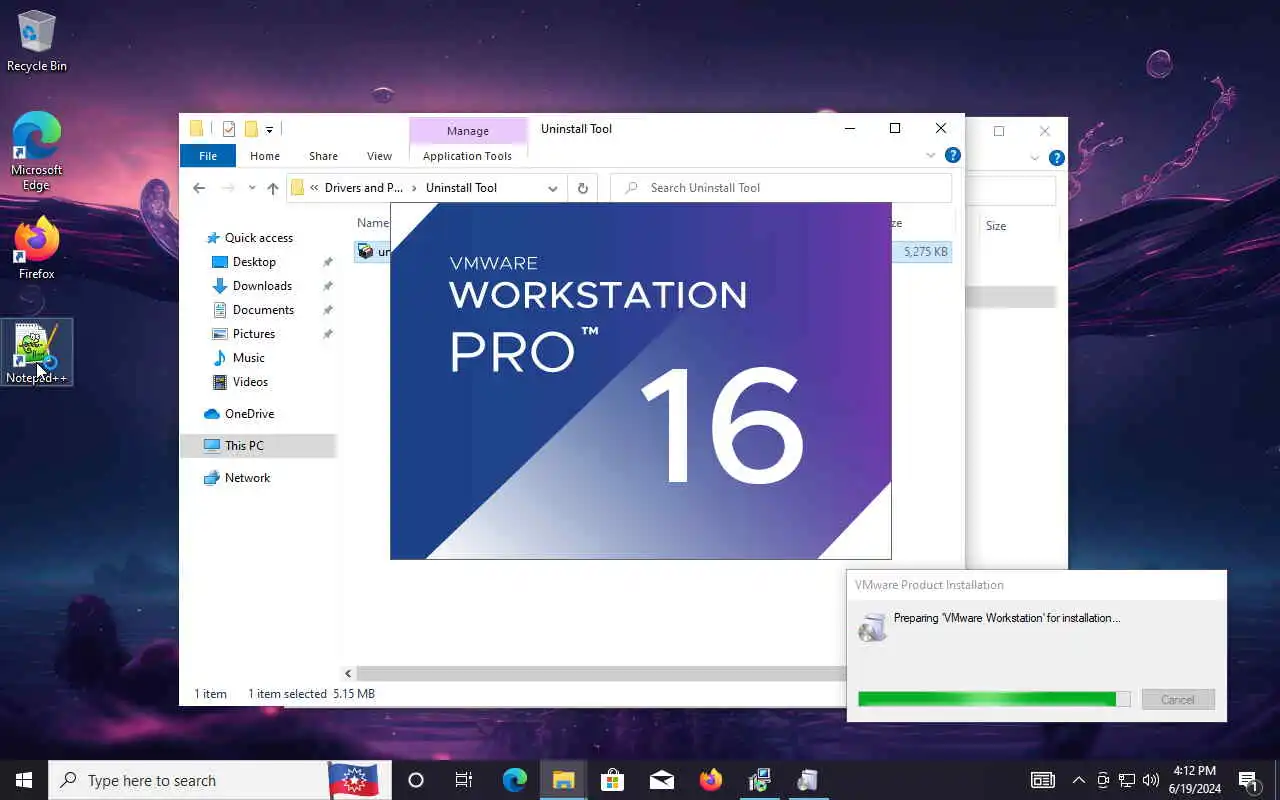
Task: Open Pictures in the navigation pane
Action: tap(254, 334)
